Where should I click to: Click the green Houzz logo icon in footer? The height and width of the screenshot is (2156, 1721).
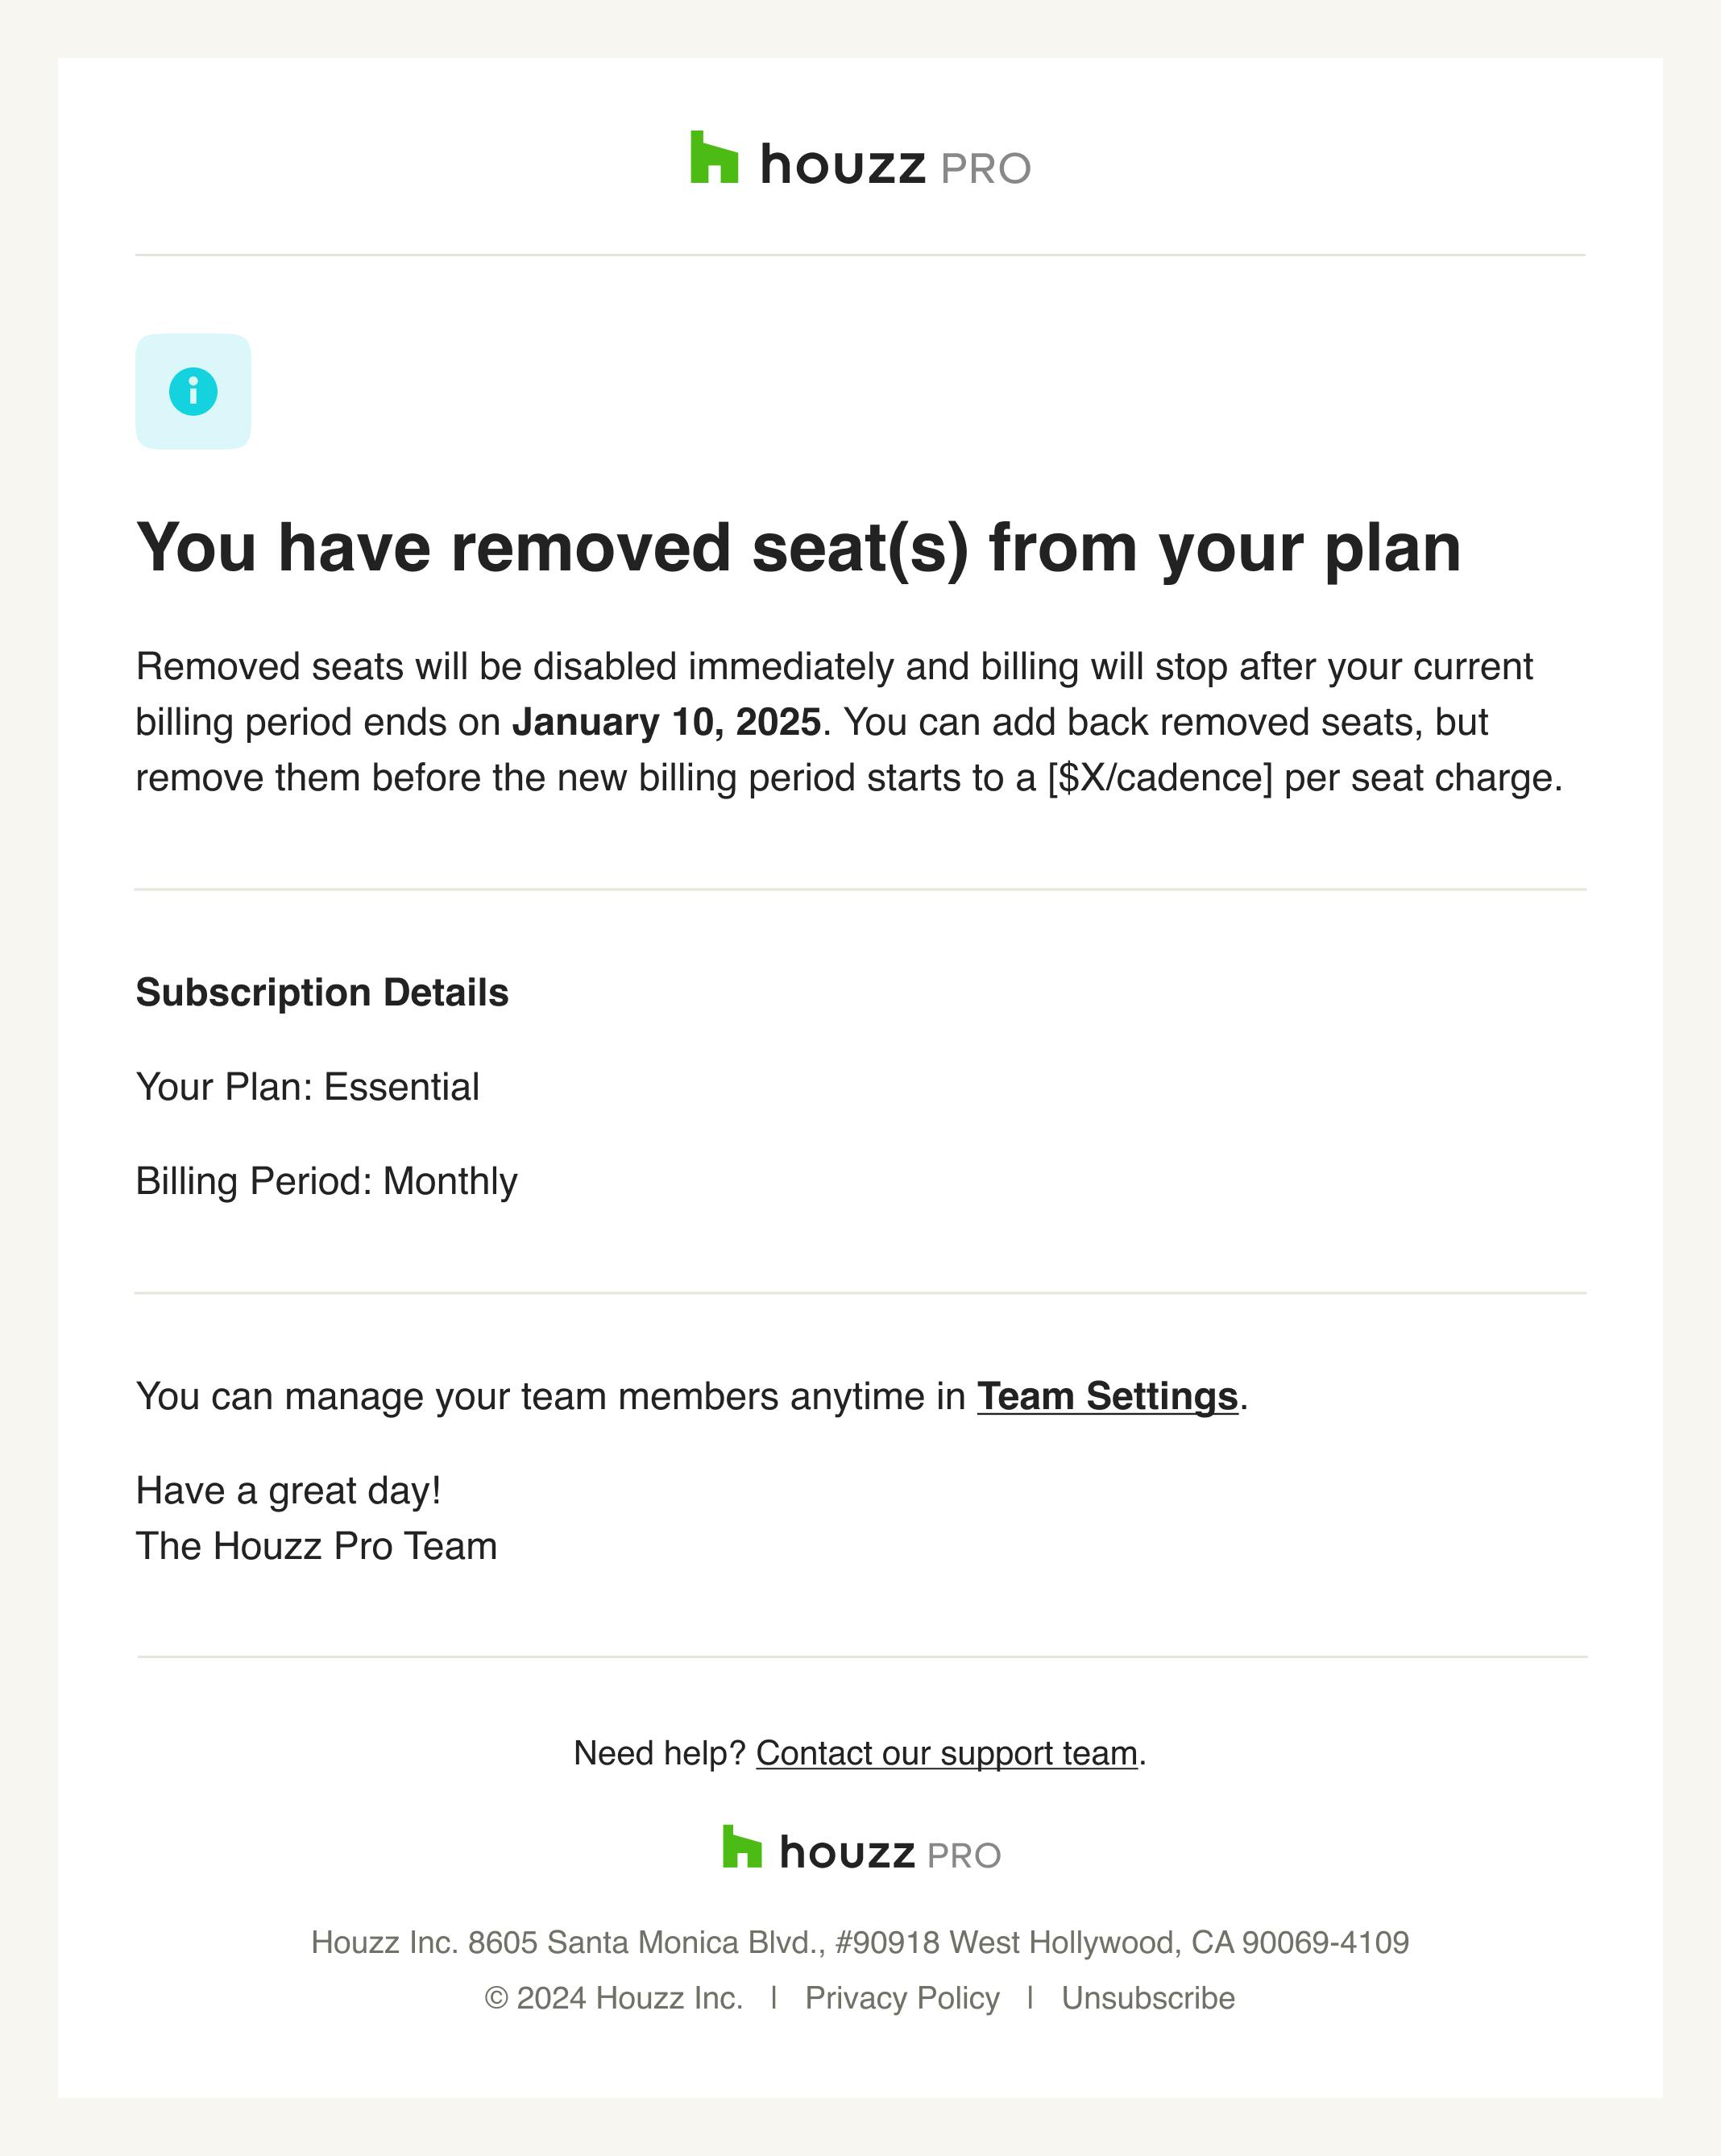click(742, 1847)
